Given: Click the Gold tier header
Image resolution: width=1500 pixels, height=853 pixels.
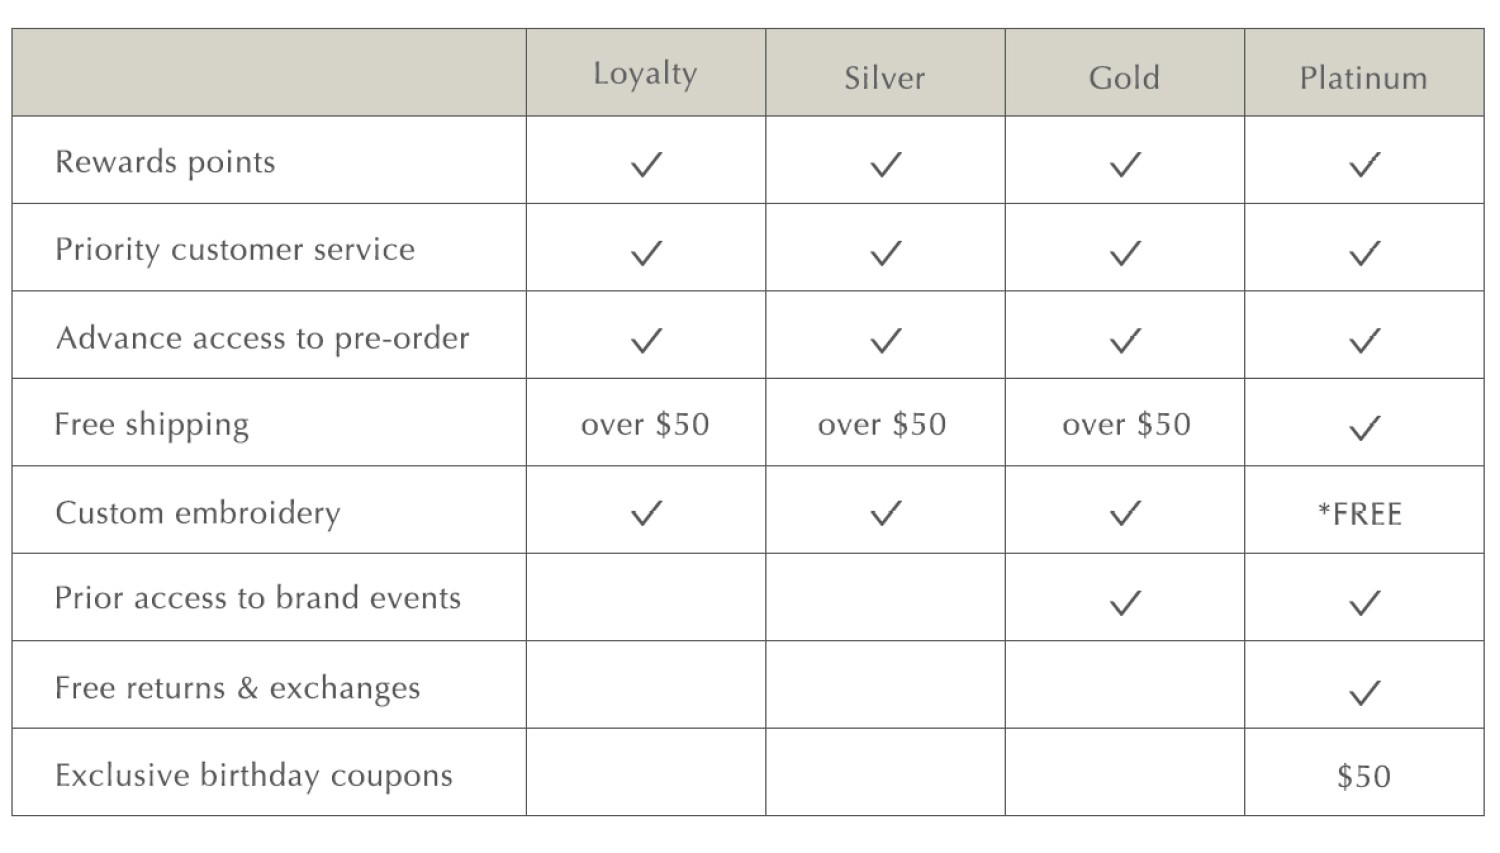Looking at the screenshot, I should [1124, 77].
